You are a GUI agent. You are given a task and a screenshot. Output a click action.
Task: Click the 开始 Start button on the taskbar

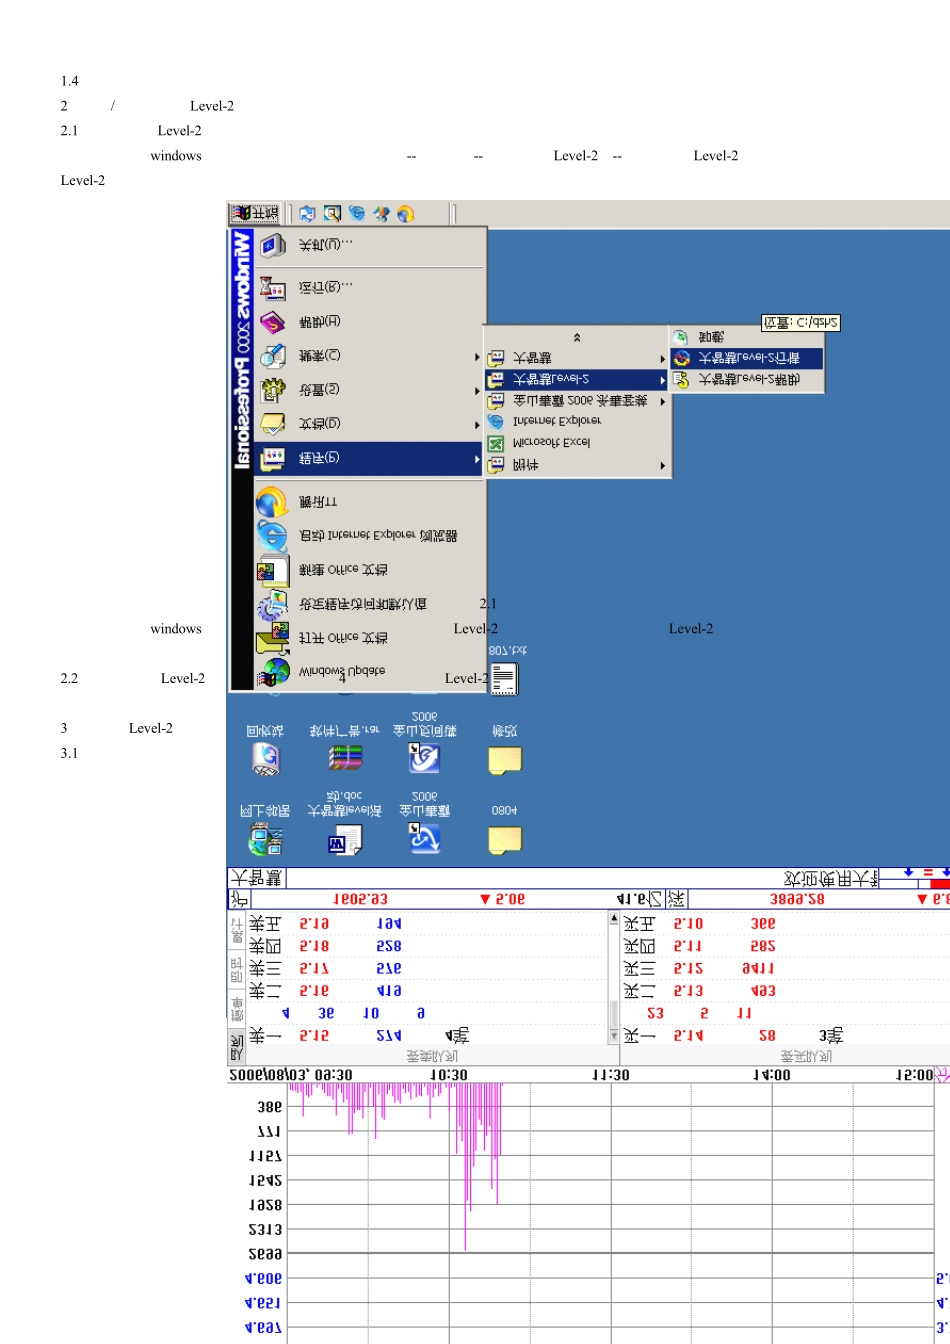click(x=255, y=214)
